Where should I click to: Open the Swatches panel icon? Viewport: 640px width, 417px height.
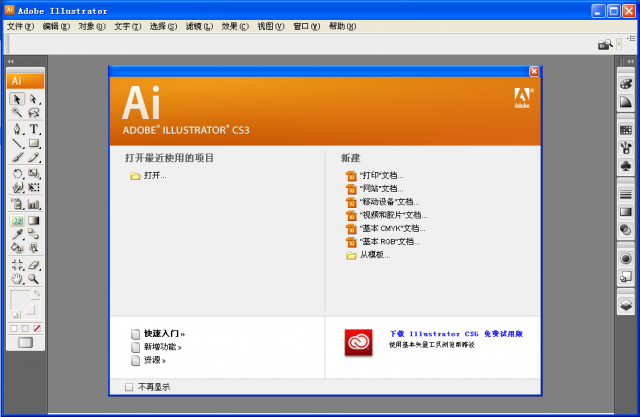click(x=626, y=130)
